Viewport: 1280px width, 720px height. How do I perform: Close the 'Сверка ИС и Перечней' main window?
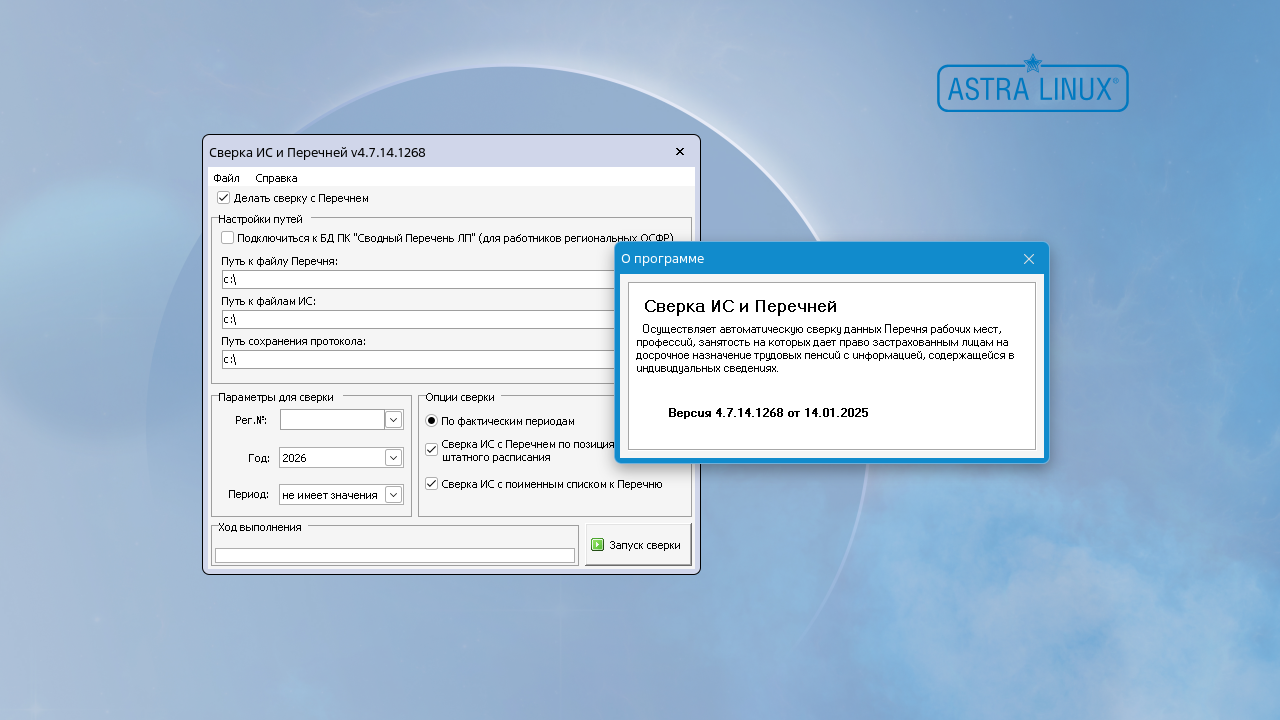680,152
